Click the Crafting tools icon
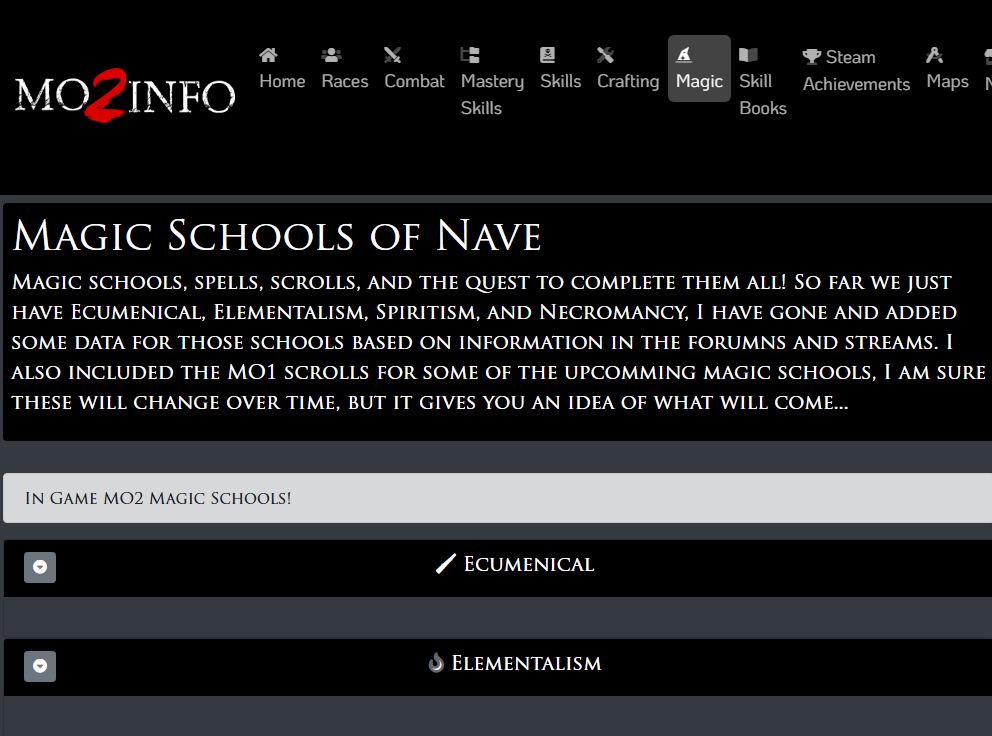The image size is (992, 736). [605, 55]
